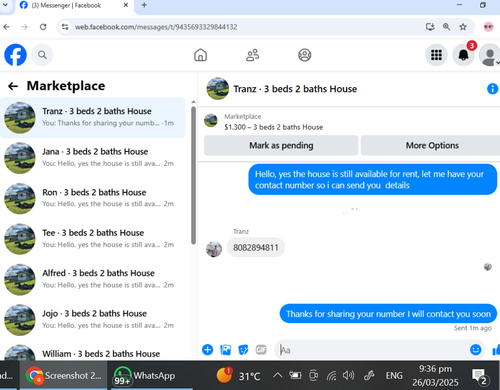This screenshot has height=390, width=500.
Task: Click the Marketplace heading
Action: click(x=66, y=86)
